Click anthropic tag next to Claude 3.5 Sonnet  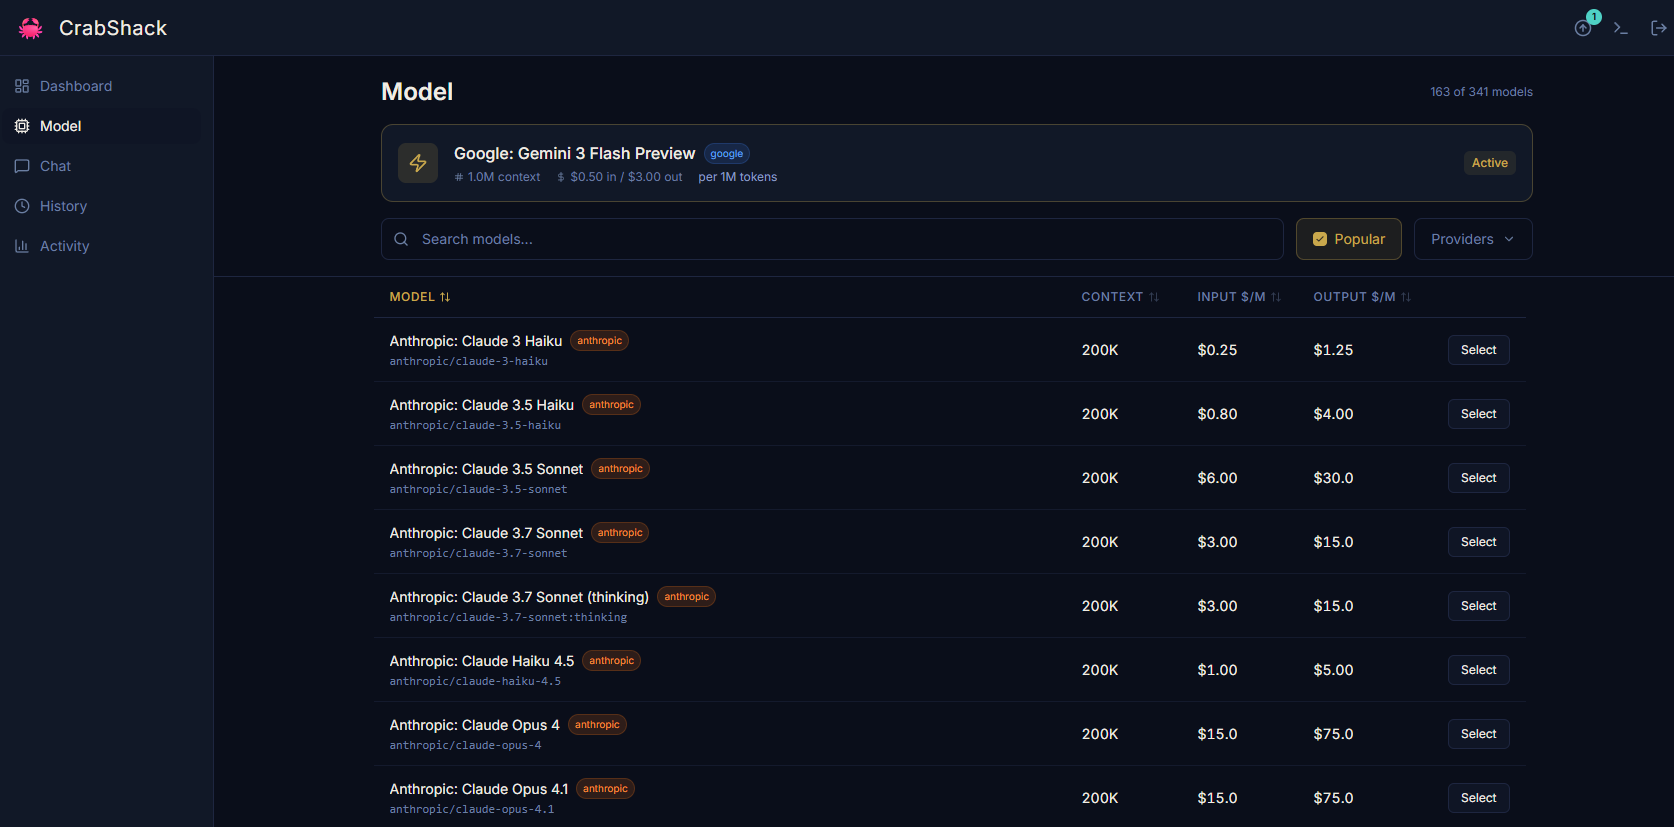point(620,469)
